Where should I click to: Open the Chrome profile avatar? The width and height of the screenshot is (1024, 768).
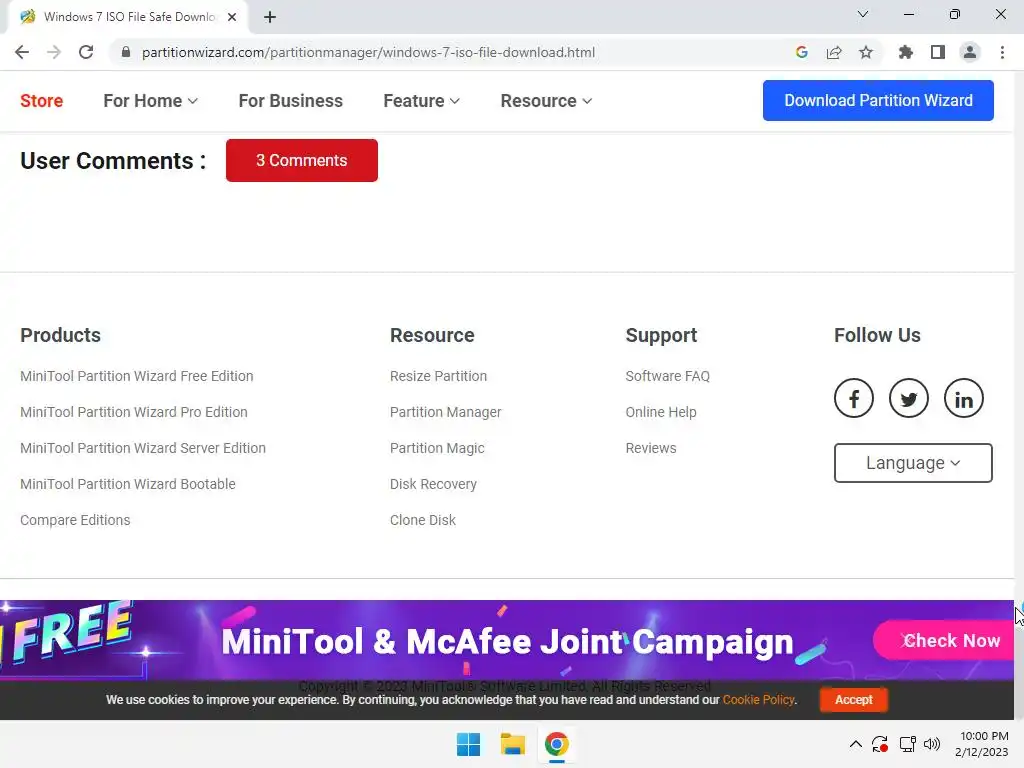(970, 52)
